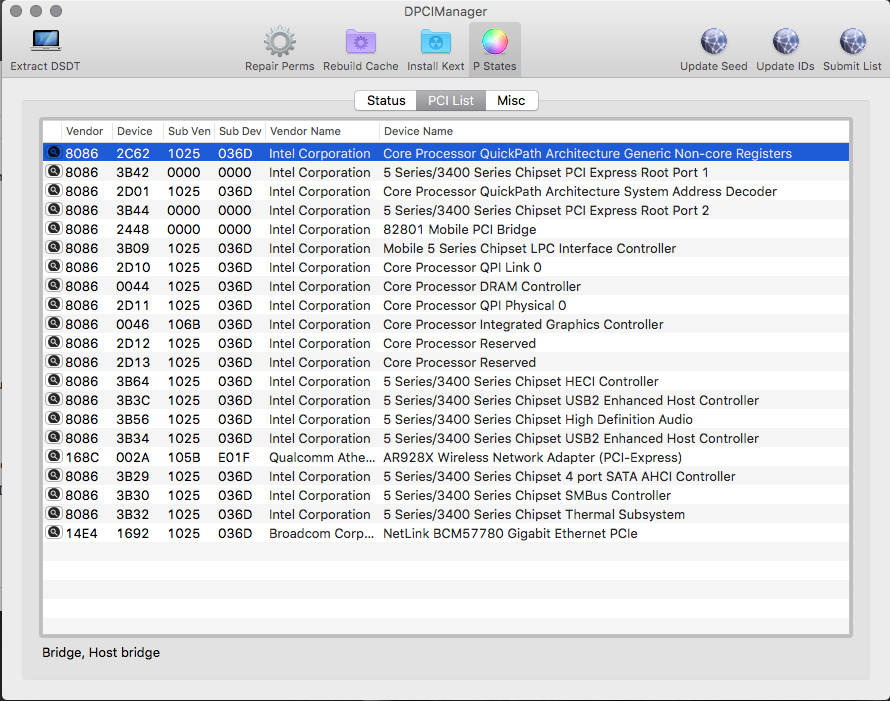
Task: Click lookup icon for device 2D11
Action: [53, 304]
